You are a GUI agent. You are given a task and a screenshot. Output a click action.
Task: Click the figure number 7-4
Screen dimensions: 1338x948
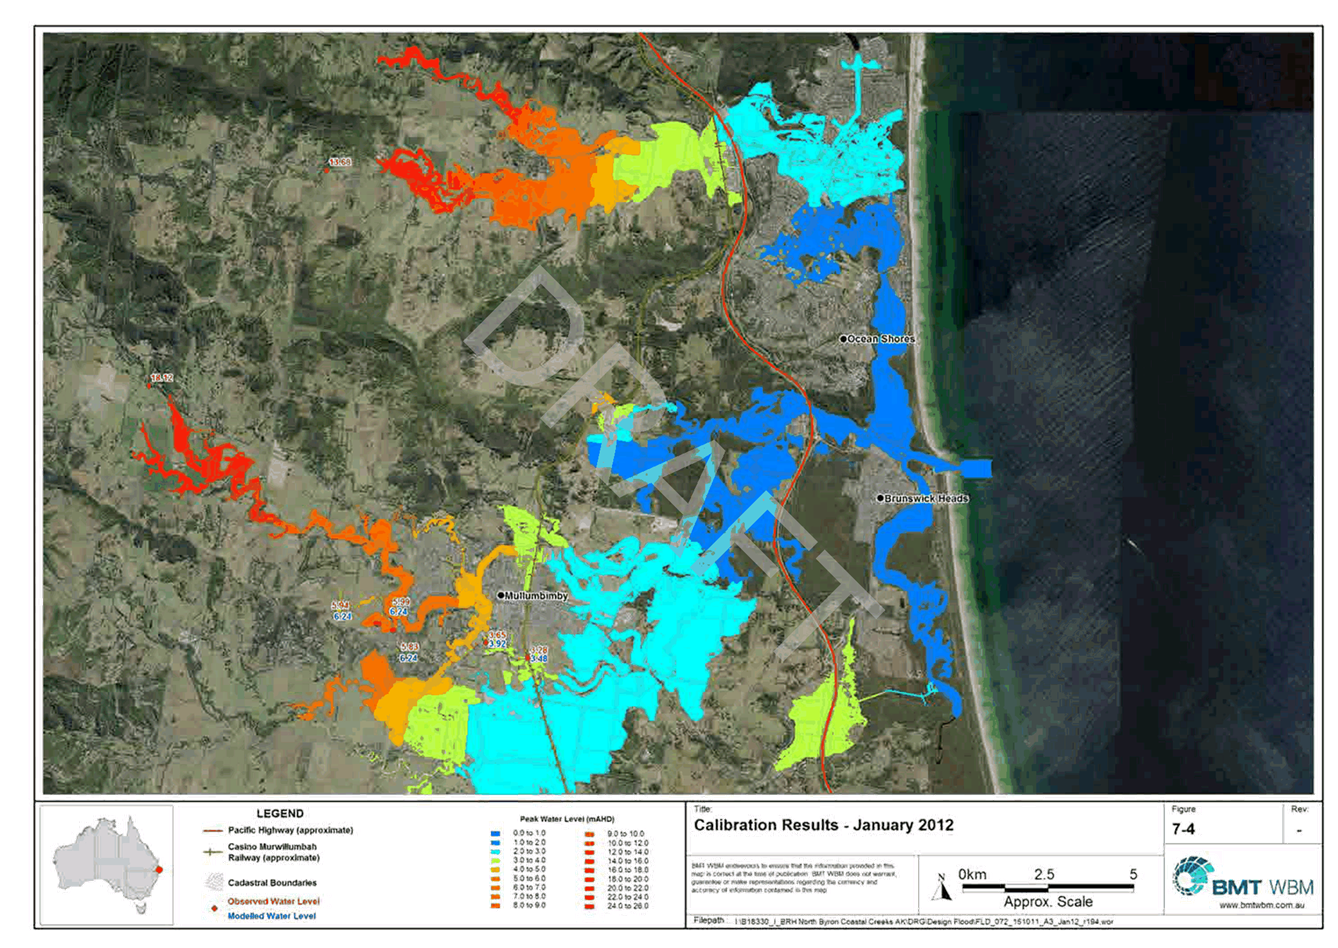[x=1183, y=829]
